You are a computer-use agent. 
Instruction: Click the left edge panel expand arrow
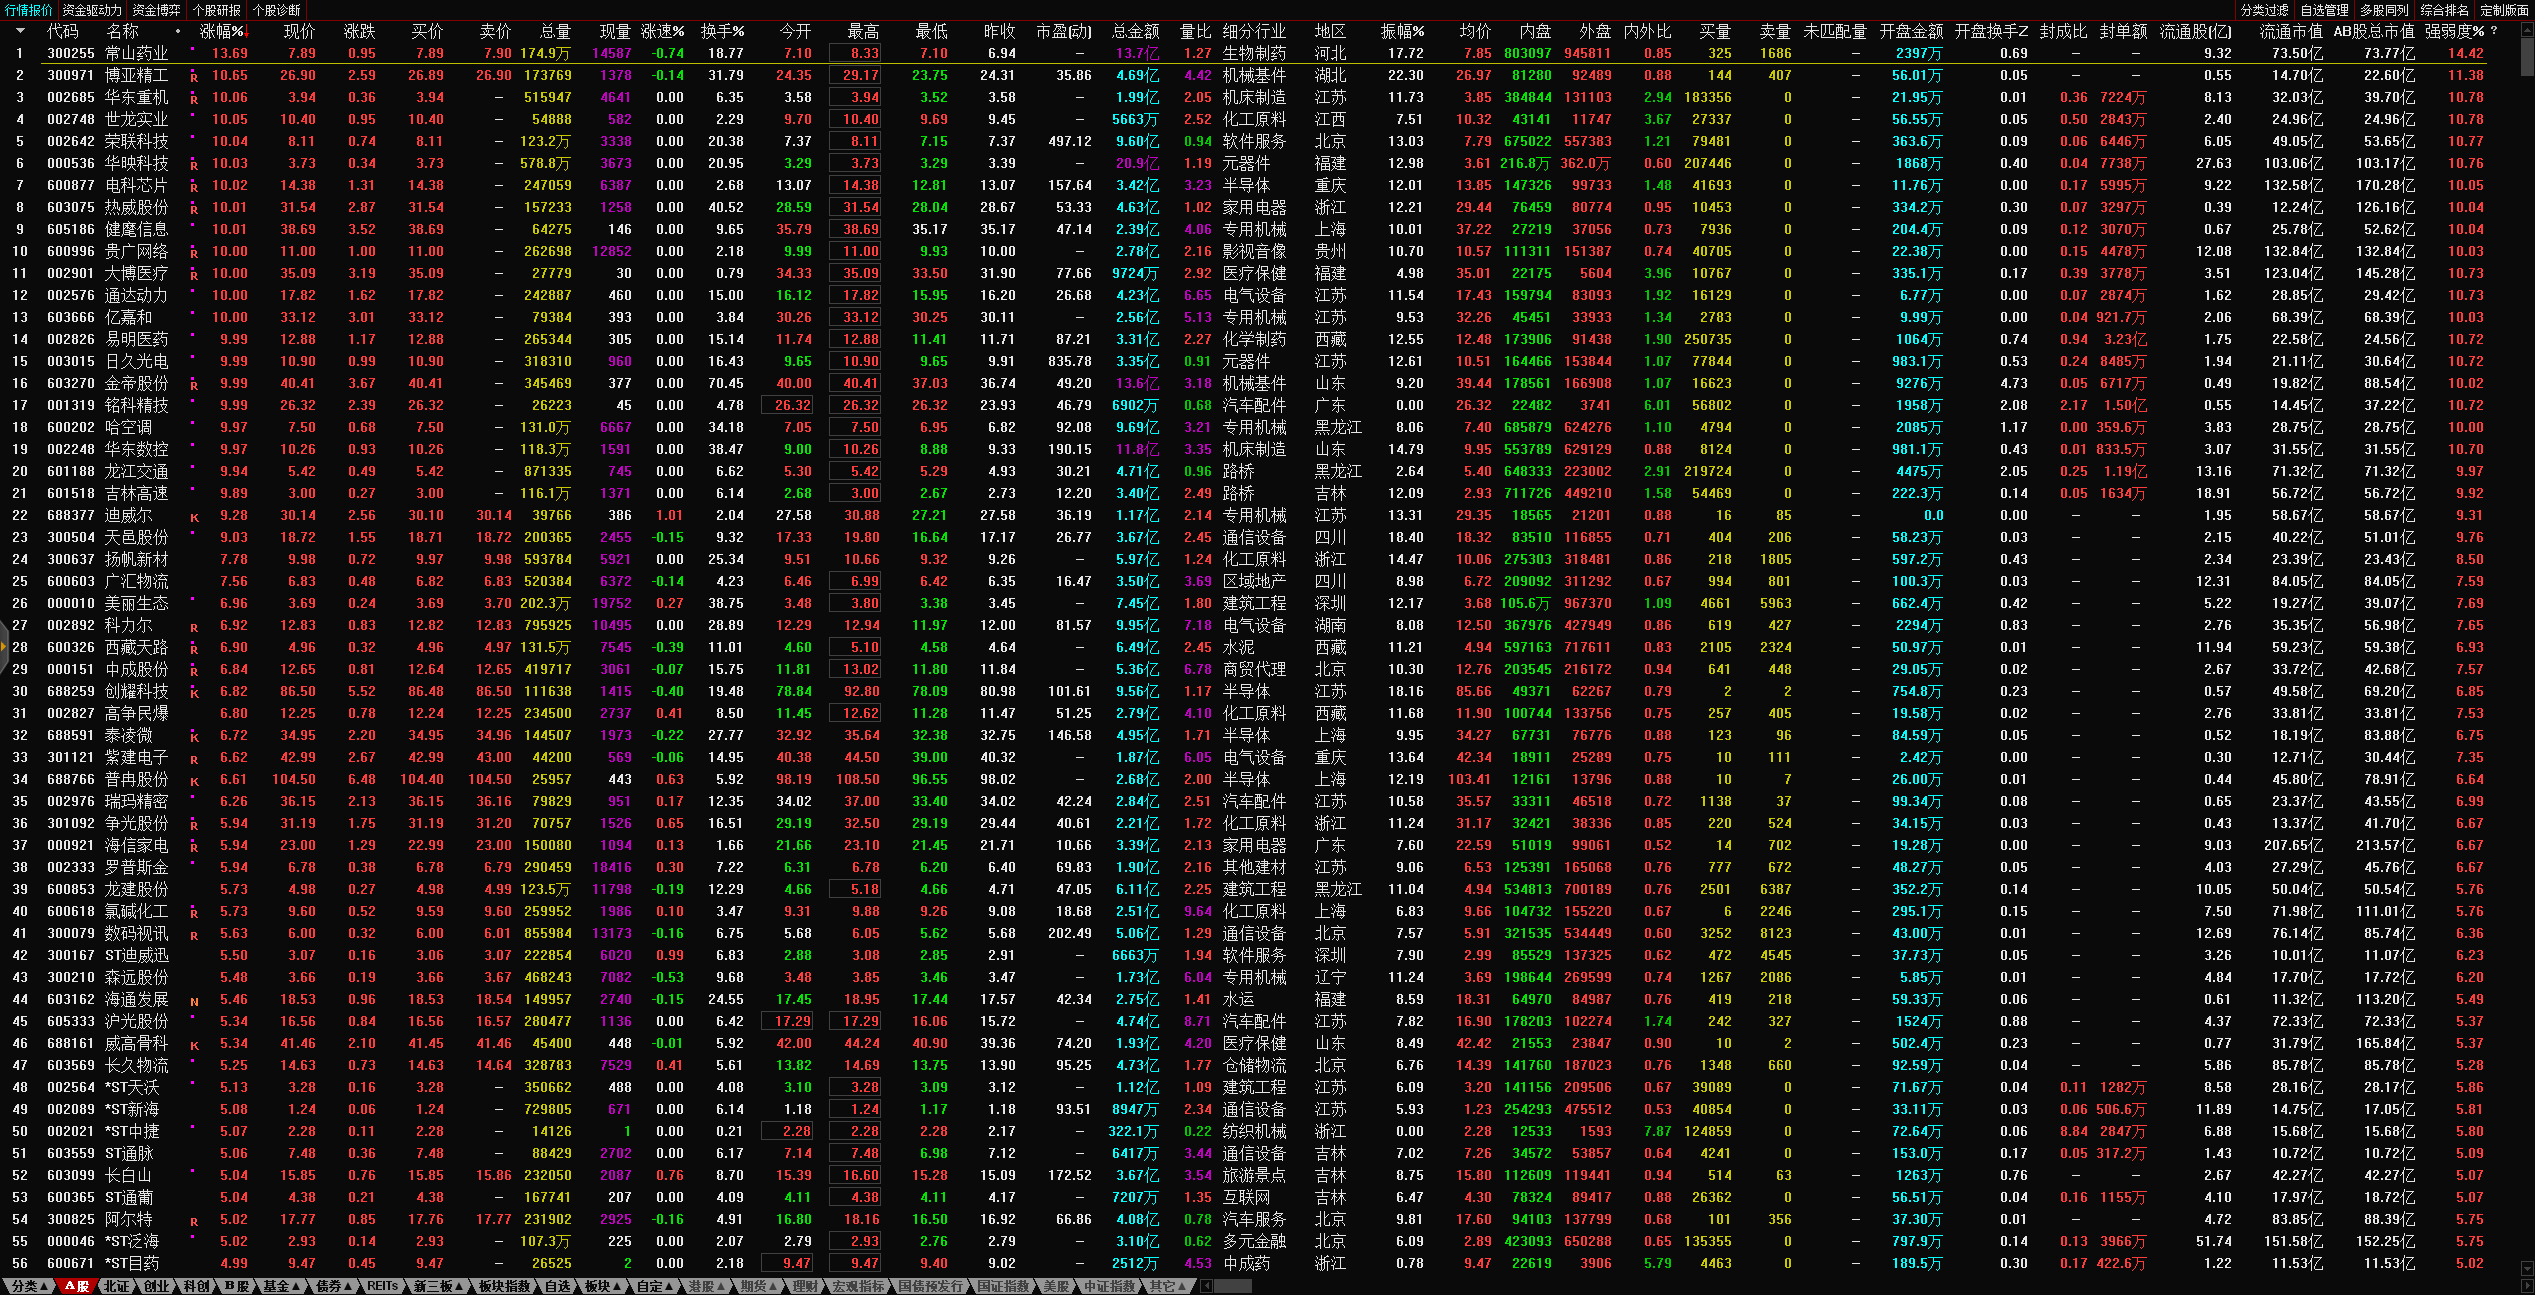4,647
